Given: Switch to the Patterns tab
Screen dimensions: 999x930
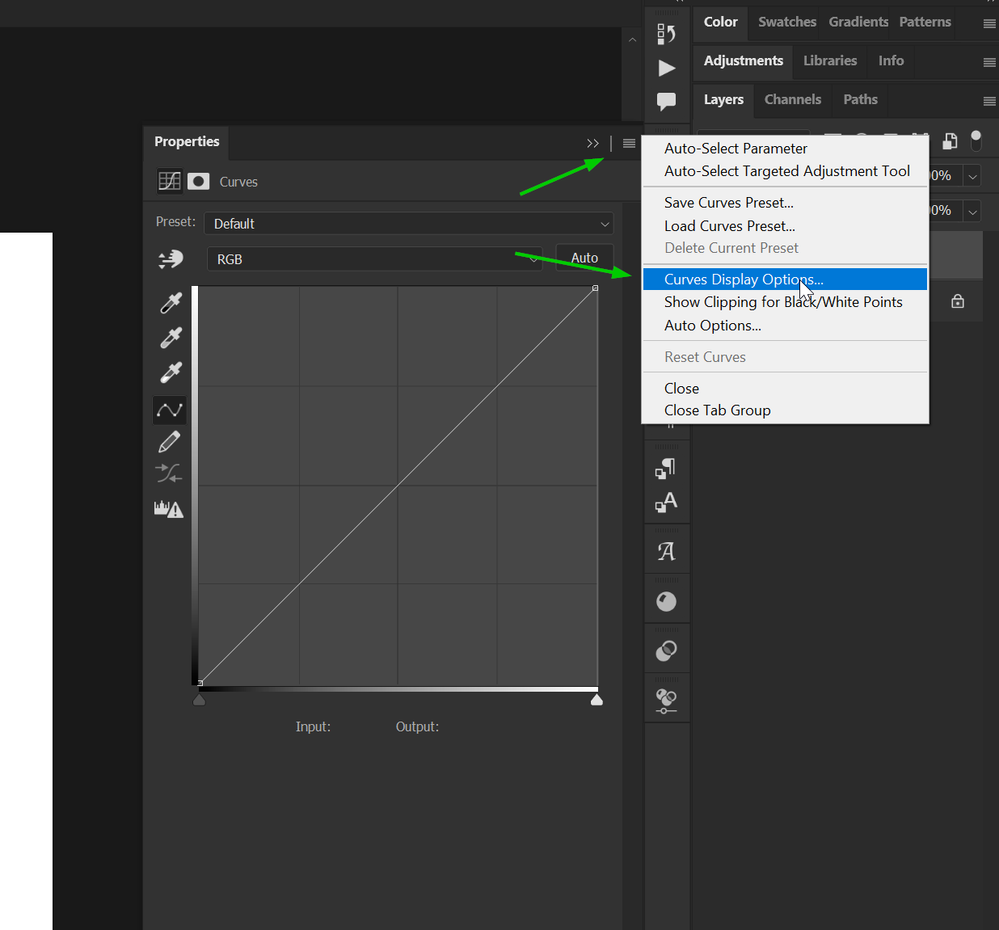Looking at the screenshot, I should (x=924, y=22).
